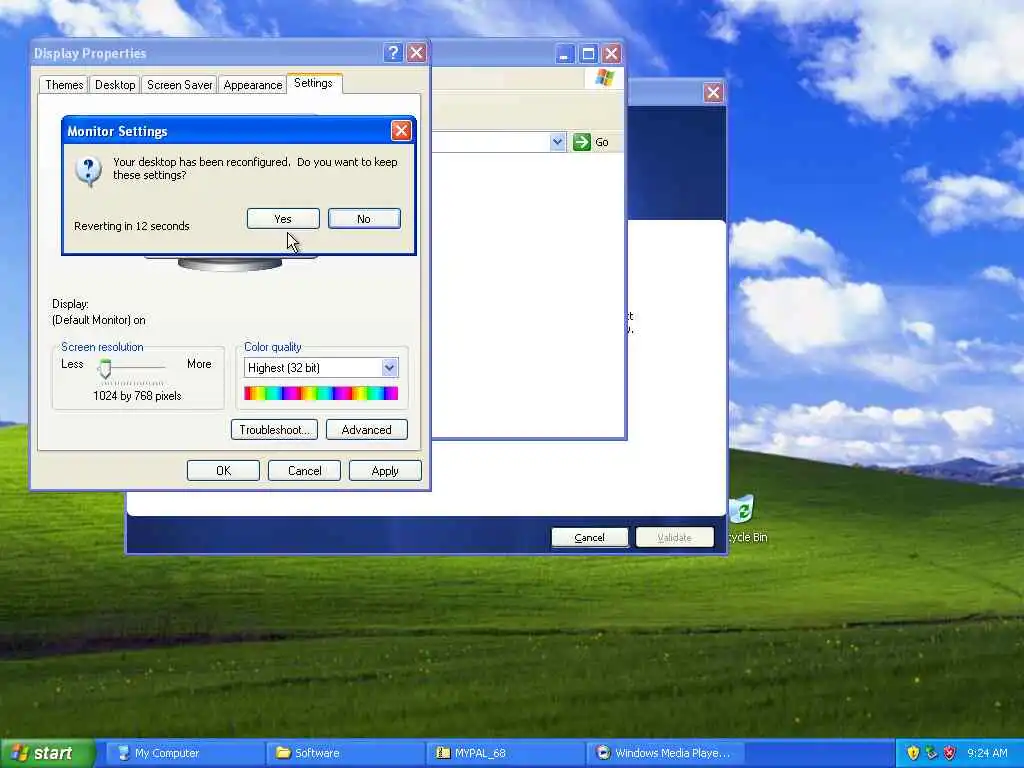Switch to Windows Media Player taskbar button
1024x768 pixels.
click(667, 753)
